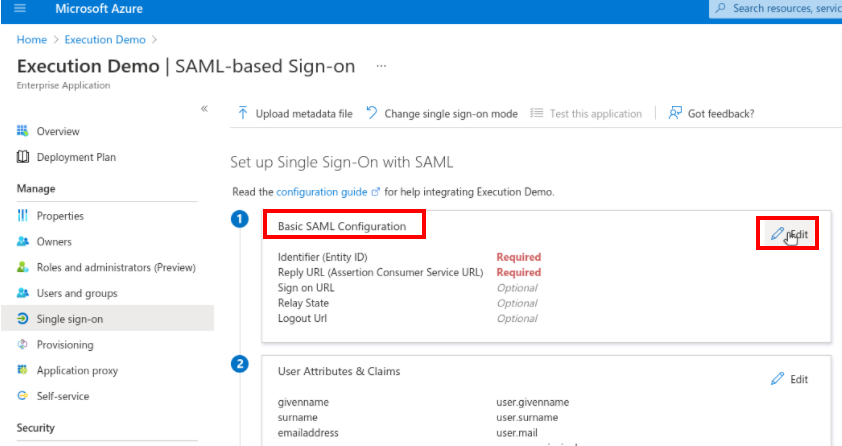842x446 pixels.
Task: Click the user.surname value
Action: [527, 418]
